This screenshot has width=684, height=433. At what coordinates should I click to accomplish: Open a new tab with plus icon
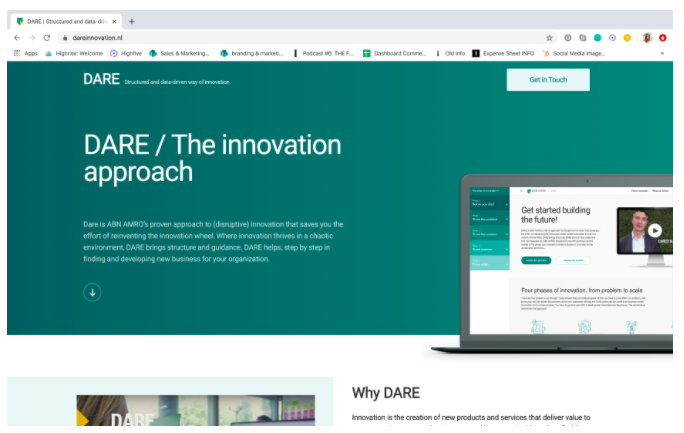[x=132, y=21]
